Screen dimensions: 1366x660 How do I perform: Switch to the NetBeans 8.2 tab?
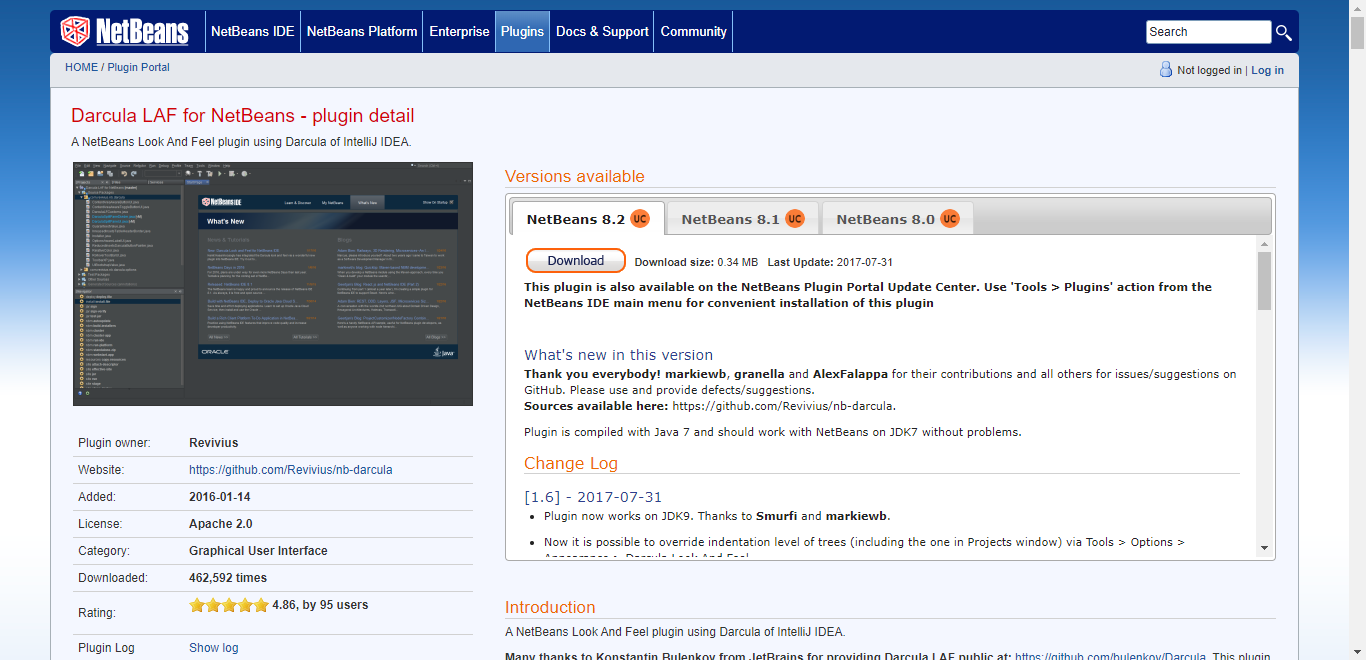click(x=588, y=219)
